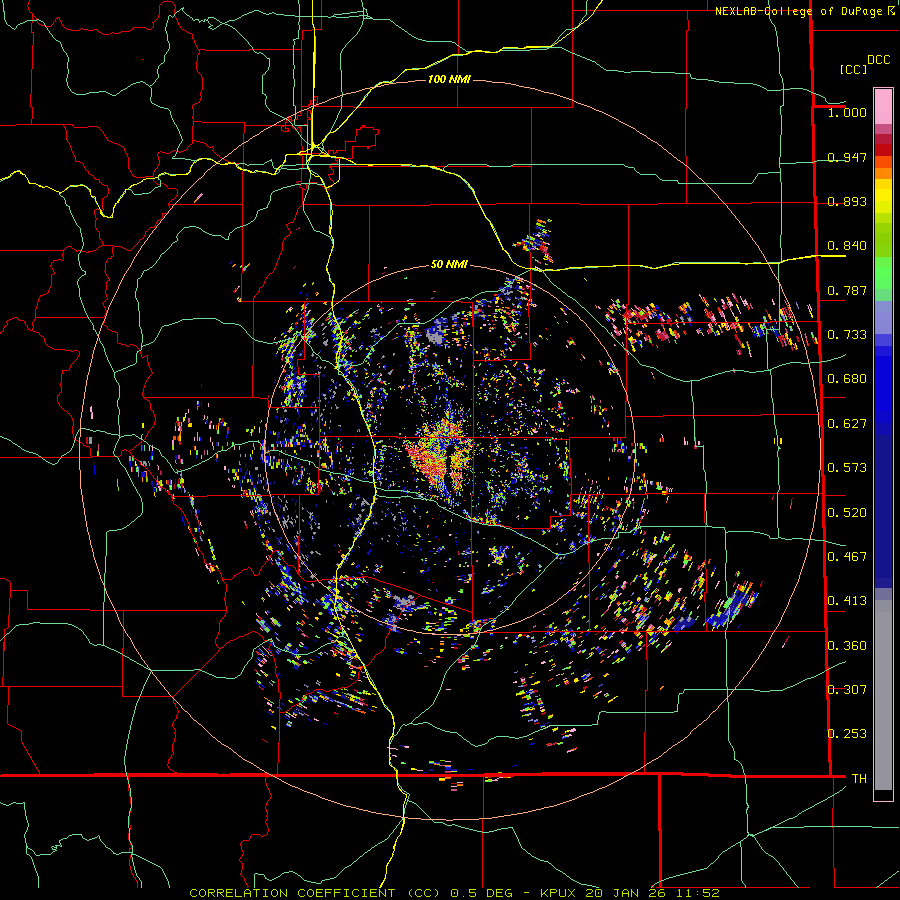Click the CORRELATION COEFFICIENT caption at bottom
900x900 pixels.
tap(454, 893)
